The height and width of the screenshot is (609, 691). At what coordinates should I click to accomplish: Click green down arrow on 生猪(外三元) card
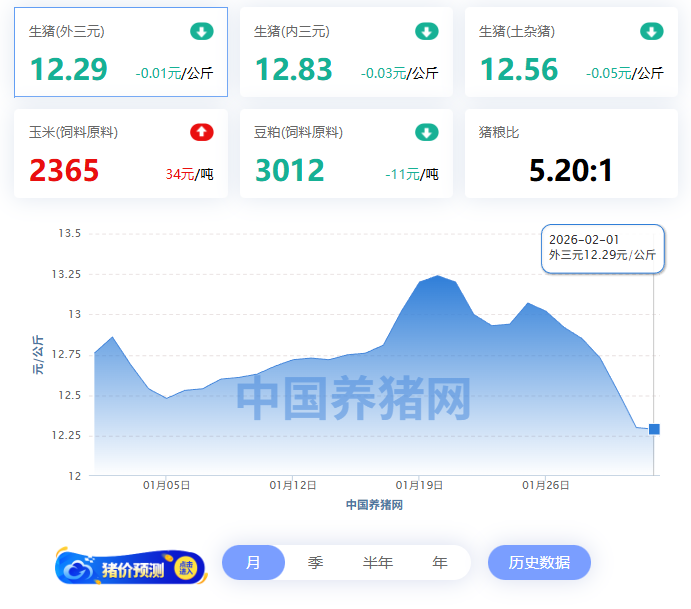coord(202,32)
